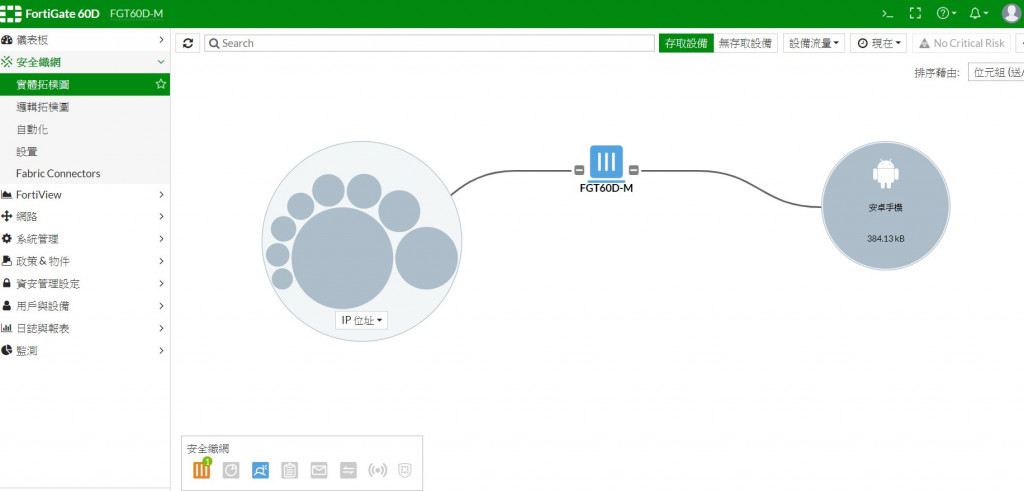The width and height of the screenshot is (1024, 491).
Task: Open the 排序藉由 sort combo box
Action: [x=996, y=72]
